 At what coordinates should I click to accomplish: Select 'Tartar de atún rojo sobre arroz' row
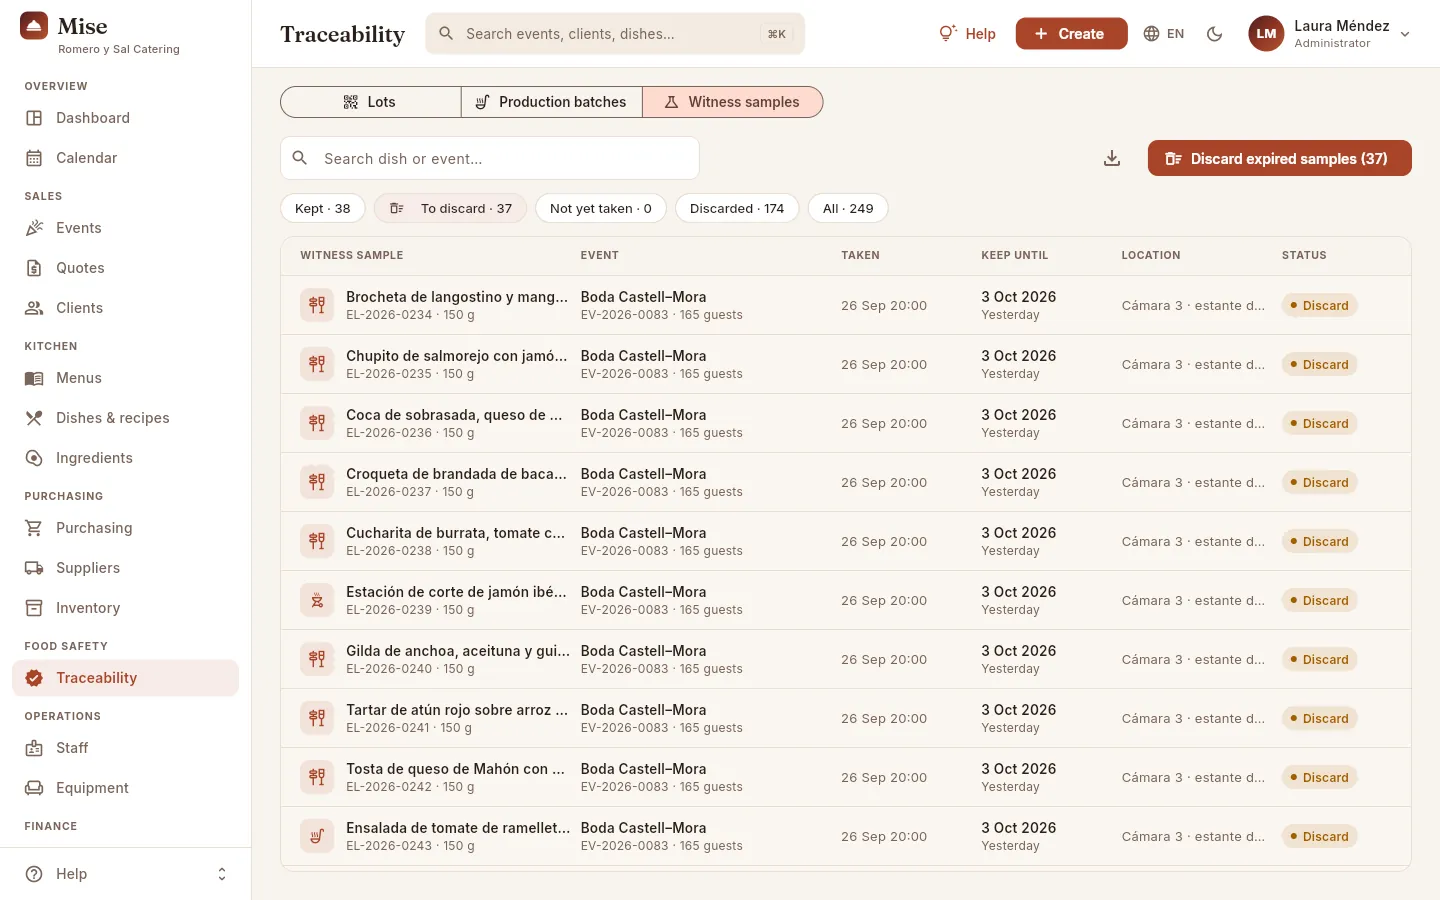(846, 718)
